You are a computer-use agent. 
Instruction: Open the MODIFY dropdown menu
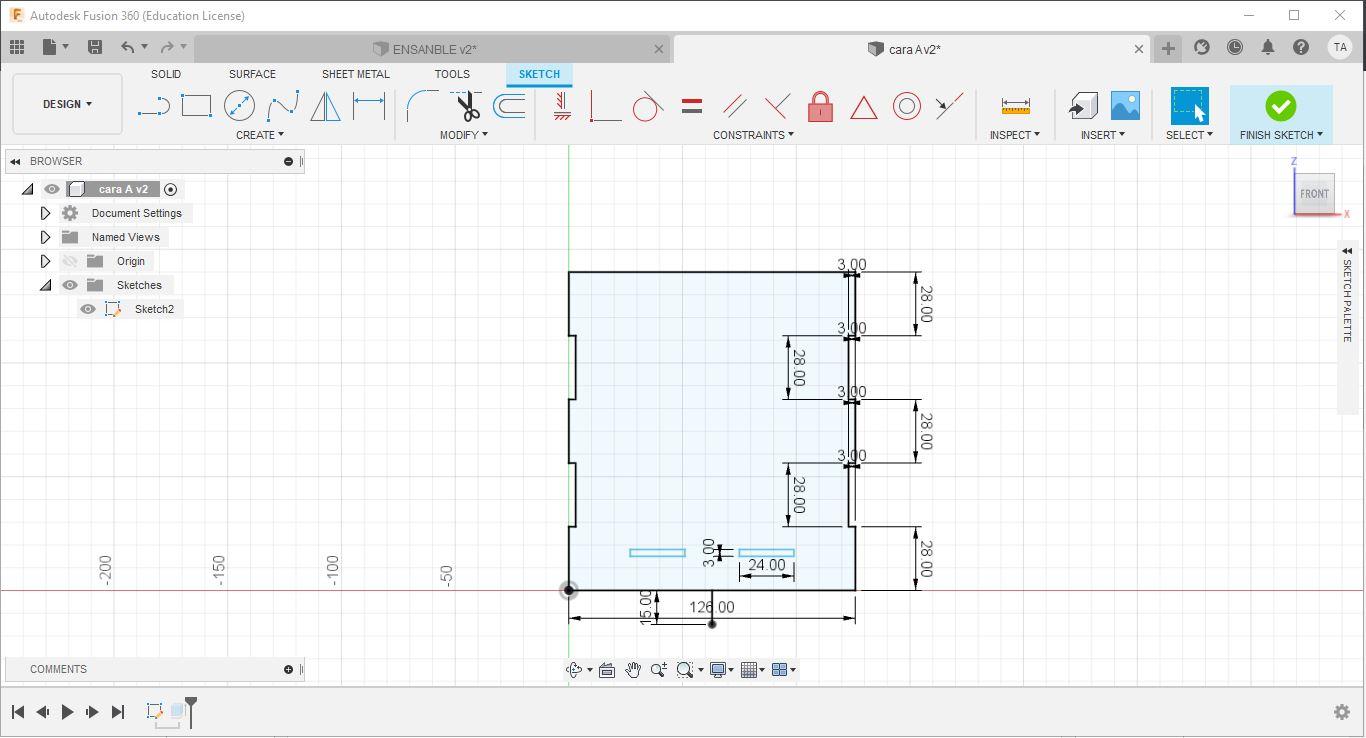(464, 135)
